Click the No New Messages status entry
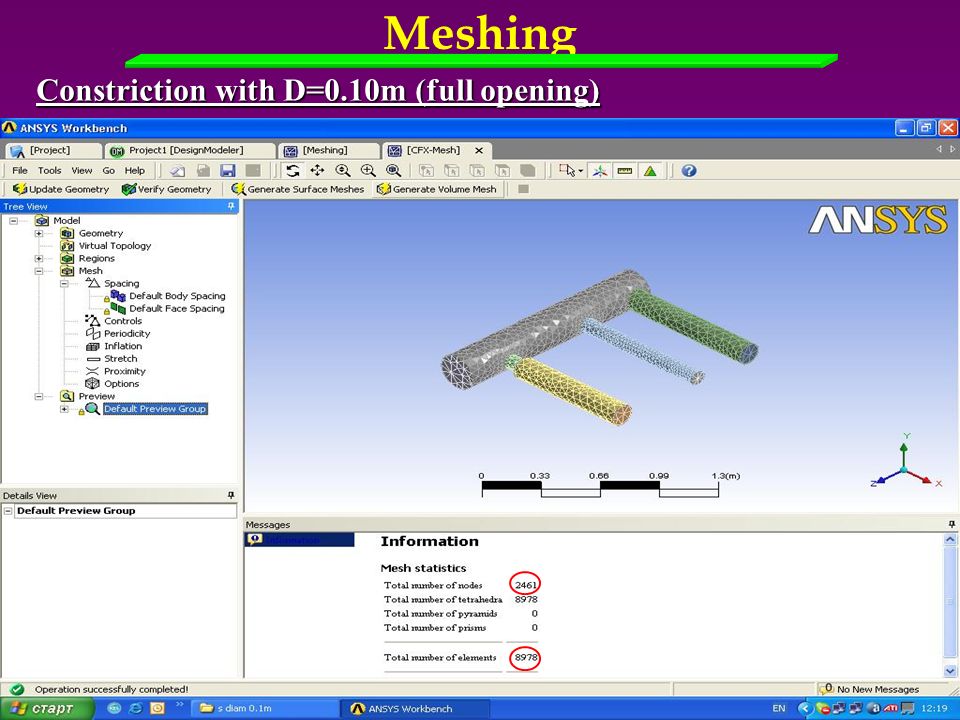The height and width of the screenshot is (720, 960). tap(870, 689)
